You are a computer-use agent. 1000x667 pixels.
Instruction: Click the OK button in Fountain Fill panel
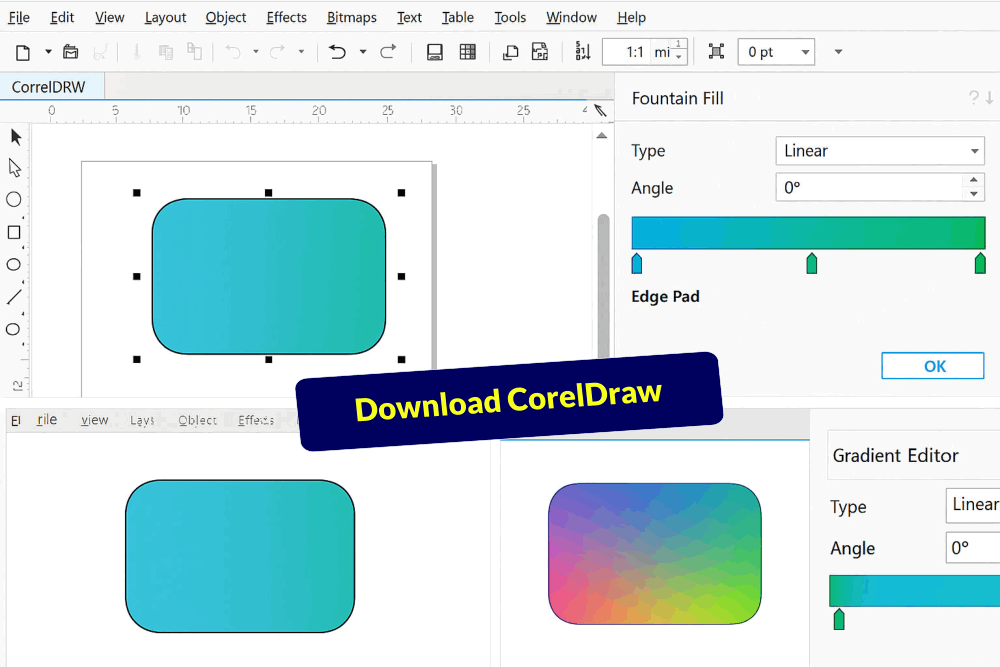(932, 365)
